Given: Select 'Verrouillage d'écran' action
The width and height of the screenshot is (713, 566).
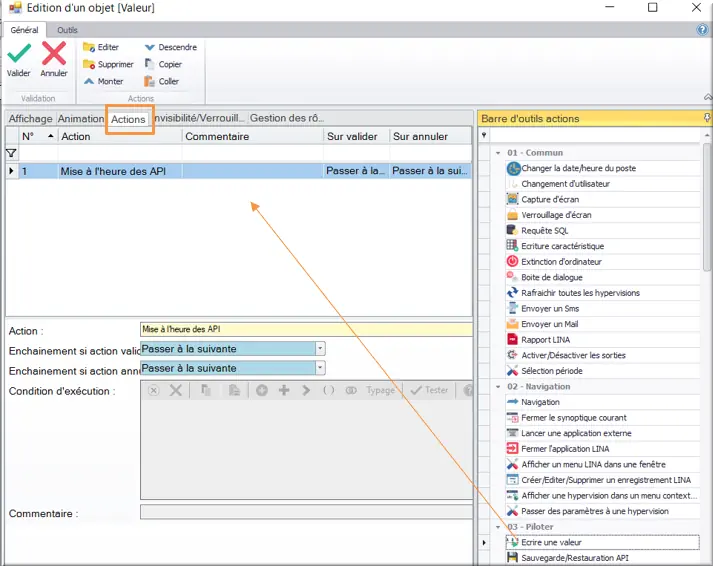Looking at the screenshot, I should tap(603, 215).
